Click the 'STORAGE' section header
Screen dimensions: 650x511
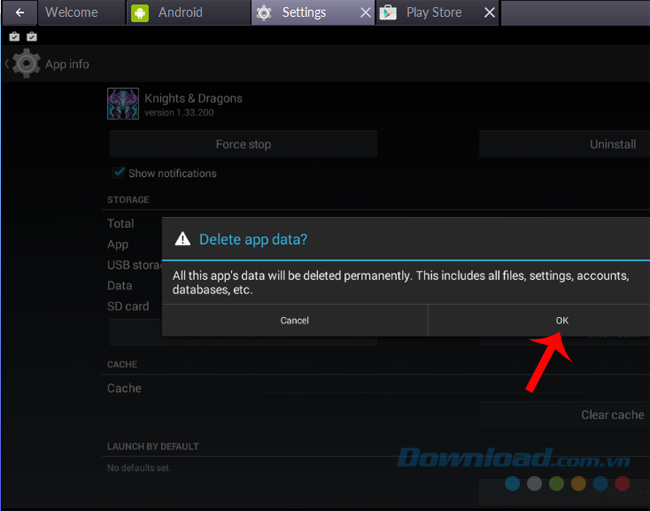point(128,200)
